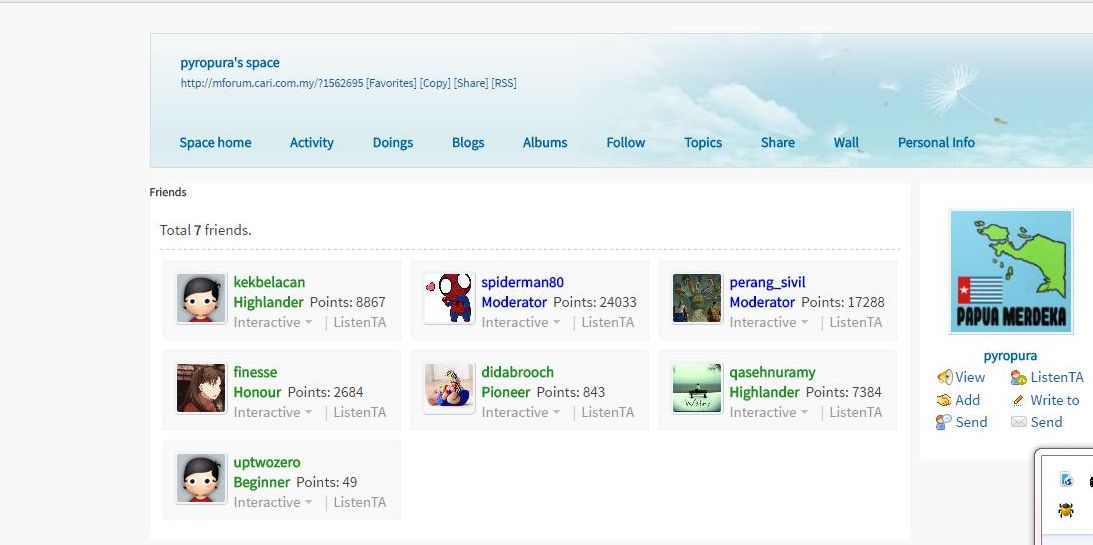Open uptwozero's username link
The width and height of the screenshot is (1093, 545).
pos(267,462)
